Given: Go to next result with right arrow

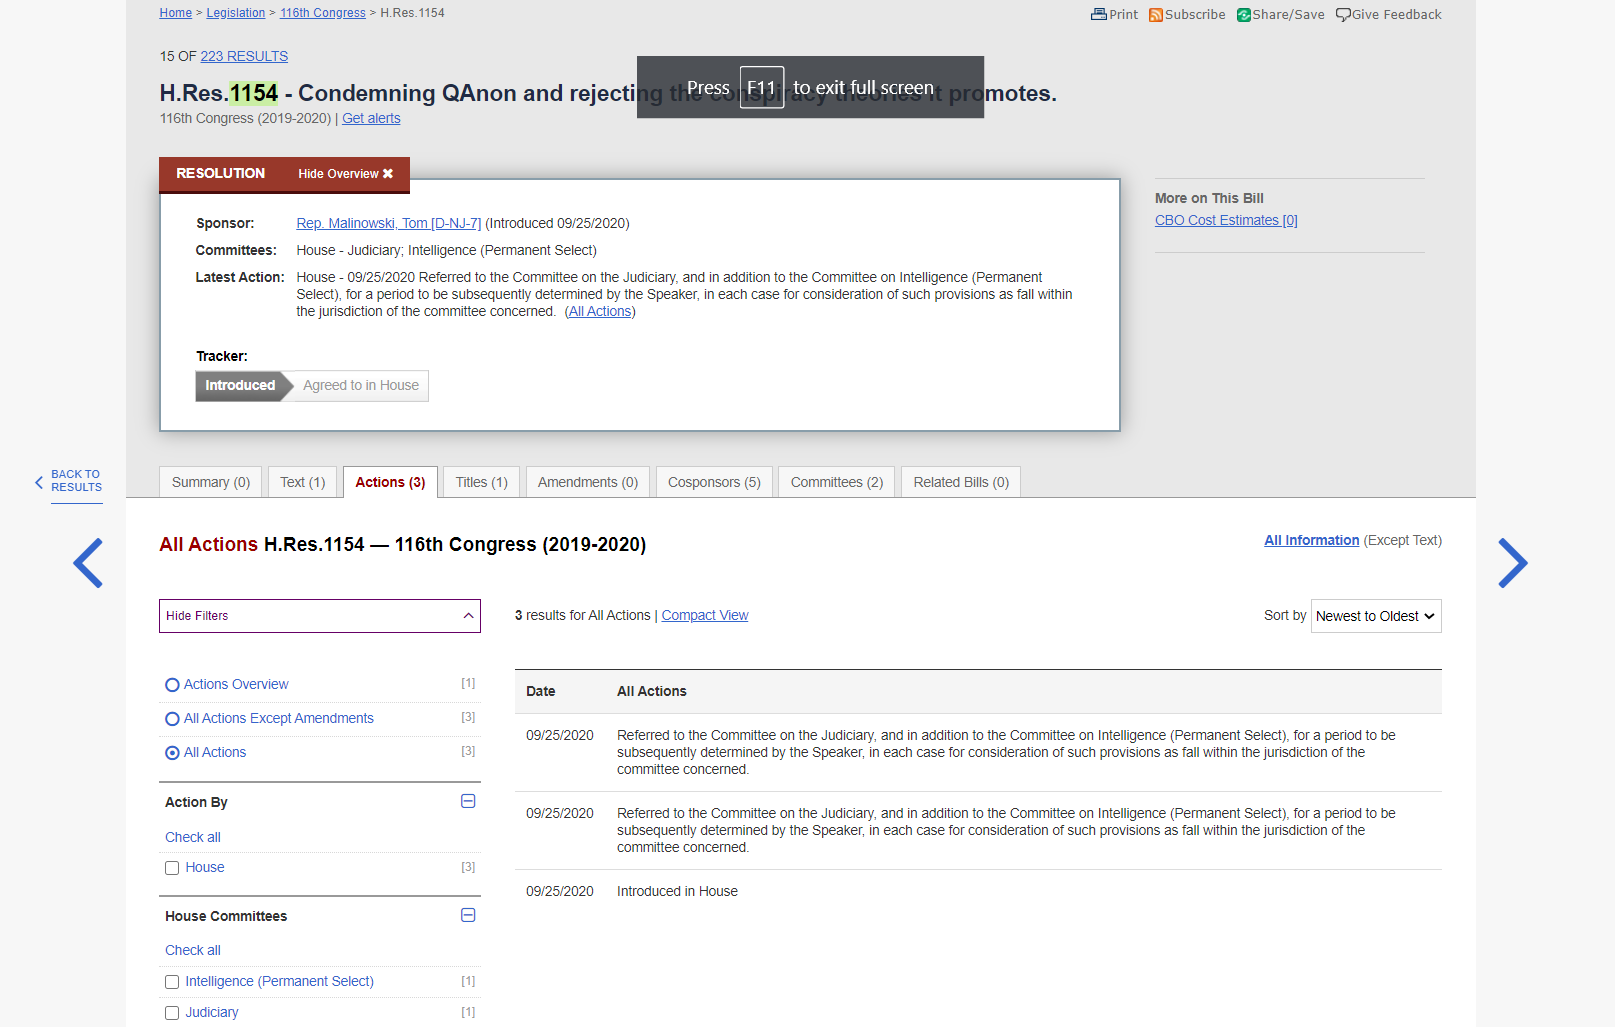Looking at the screenshot, I should pos(1513,563).
